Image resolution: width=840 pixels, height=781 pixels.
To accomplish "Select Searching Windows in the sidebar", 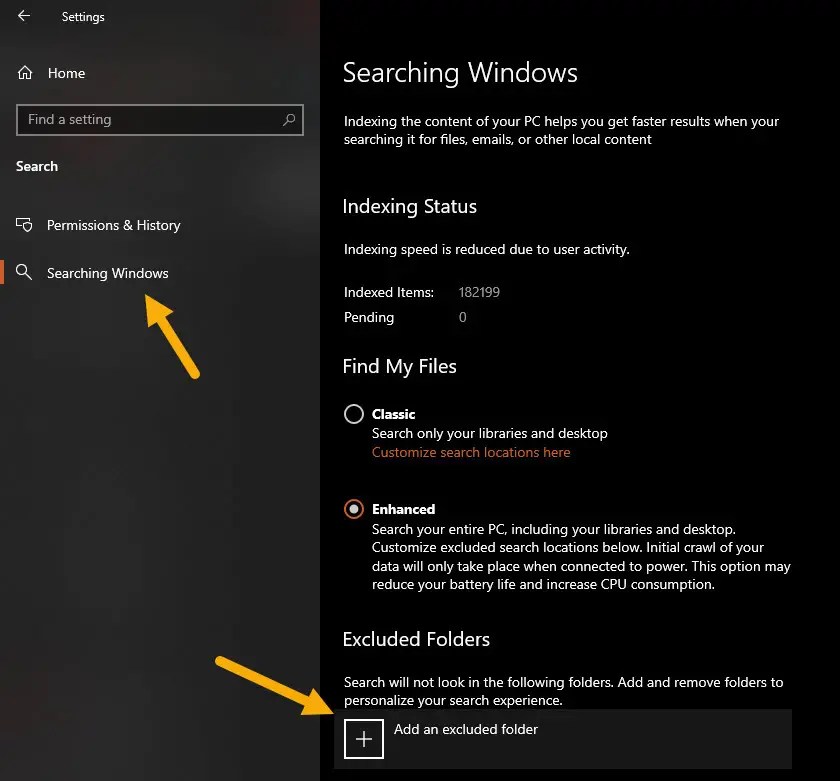I will coord(107,273).
